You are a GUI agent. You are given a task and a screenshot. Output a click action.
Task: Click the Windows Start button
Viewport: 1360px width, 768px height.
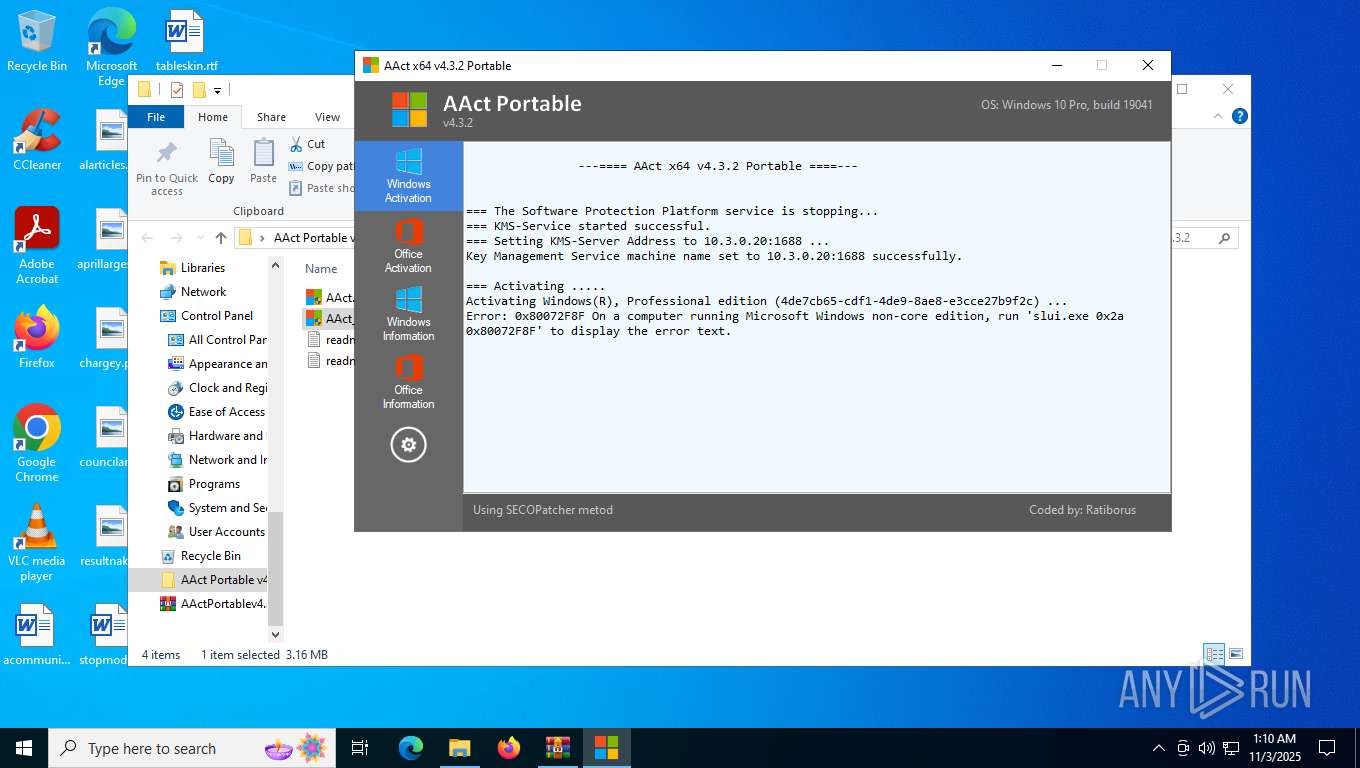(23, 748)
